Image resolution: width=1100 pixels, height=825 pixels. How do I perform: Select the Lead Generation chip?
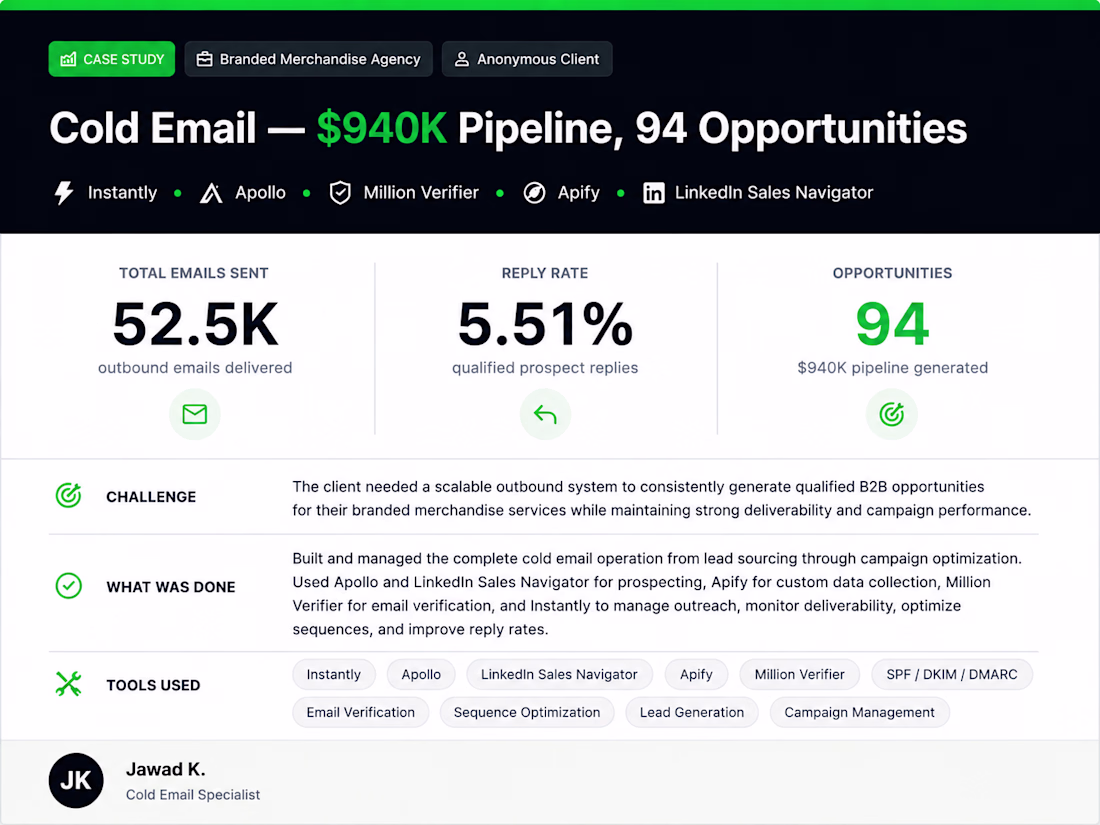pos(692,712)
